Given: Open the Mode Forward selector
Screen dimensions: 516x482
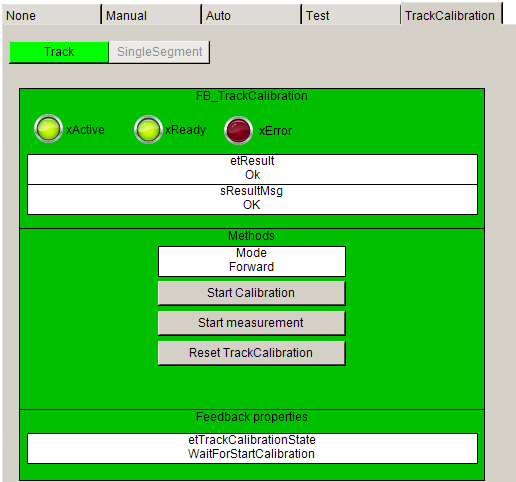Looking at the screenshot, I should (252, 261).
